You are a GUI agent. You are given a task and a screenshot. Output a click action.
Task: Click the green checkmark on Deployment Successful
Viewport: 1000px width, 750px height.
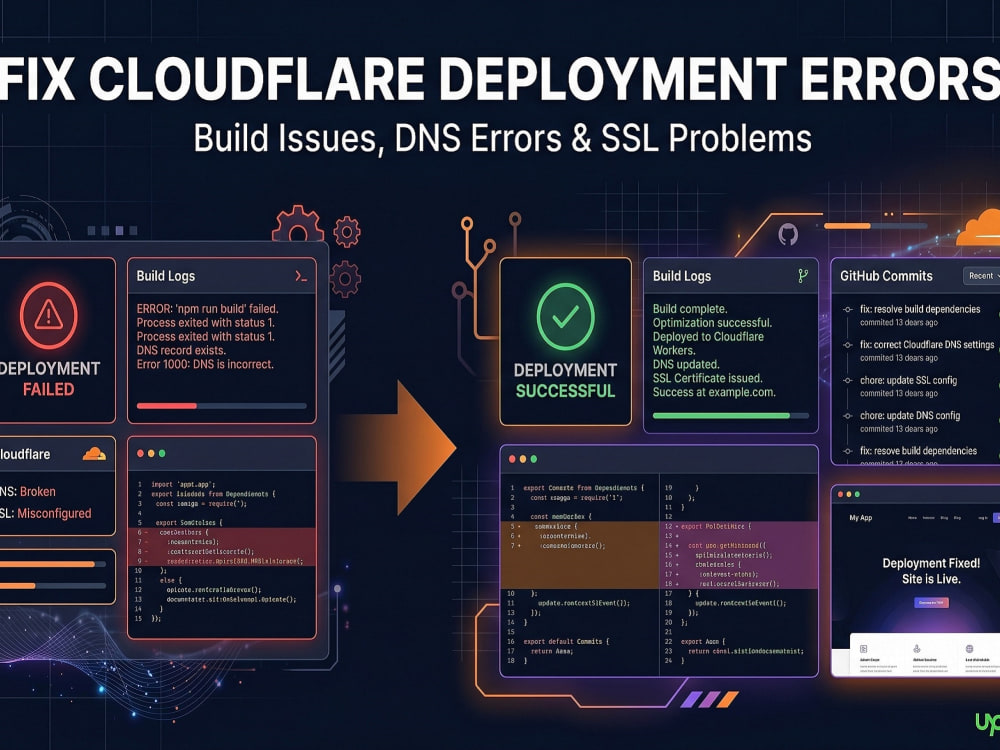[565, 316]
